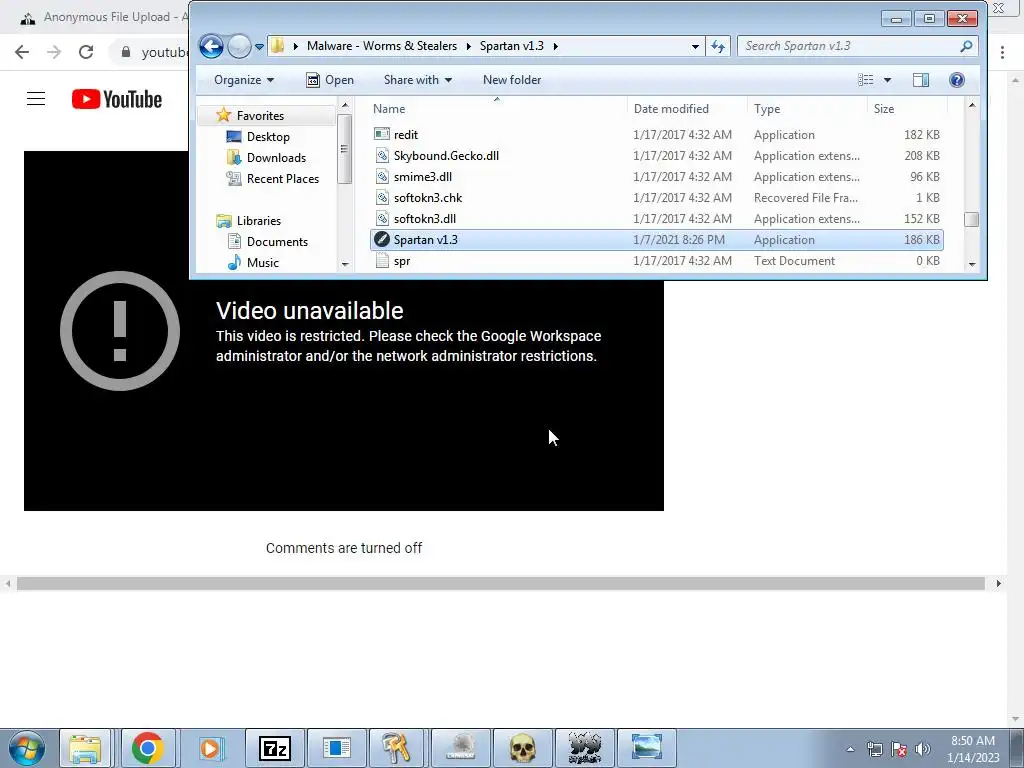Reload the YouTube page in Chrome
Screen dimensions: 1024x768
point(86,52)
